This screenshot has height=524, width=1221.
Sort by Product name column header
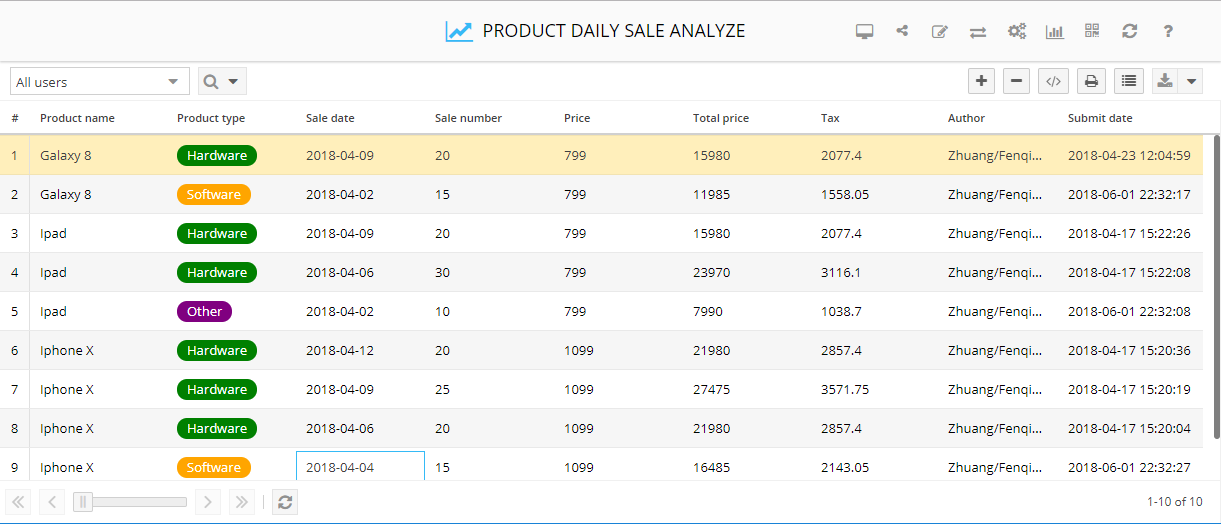pyautogui.click(x=77, y=118)
